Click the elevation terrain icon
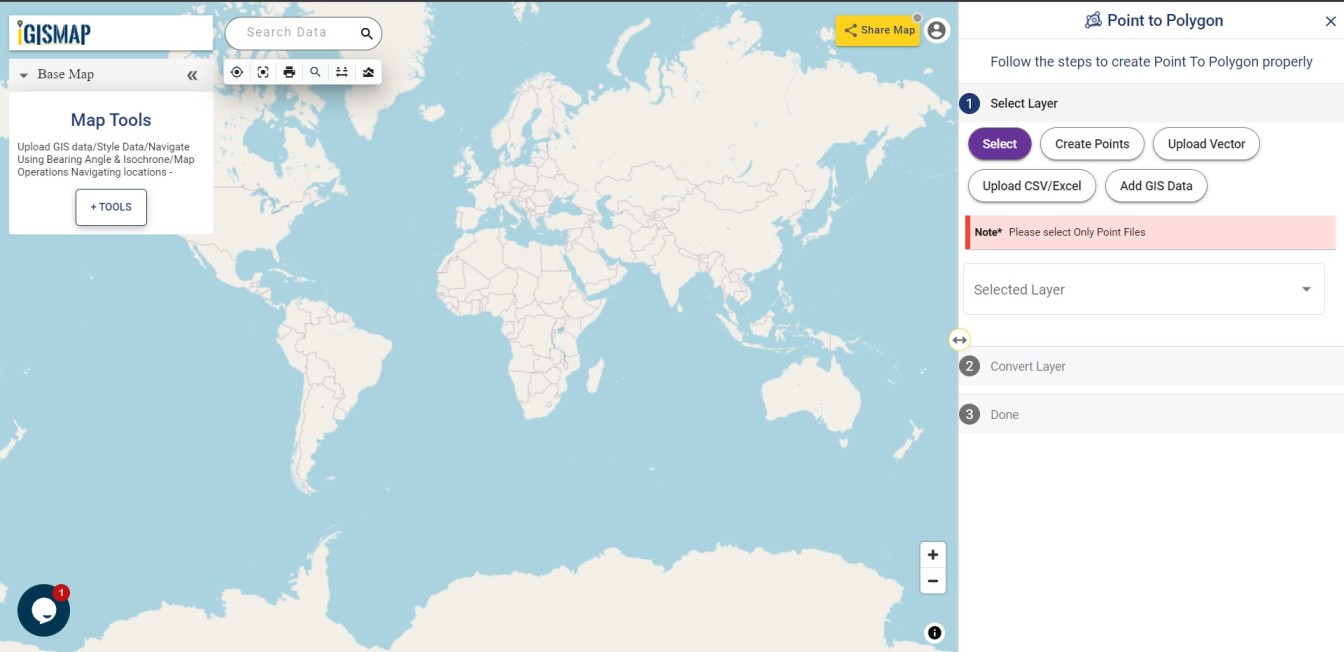1344x652 pixels. 367,71
